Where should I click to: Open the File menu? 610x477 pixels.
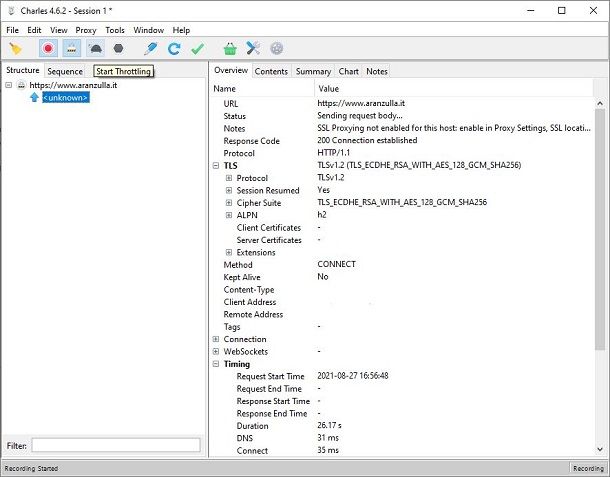[12, 30]
